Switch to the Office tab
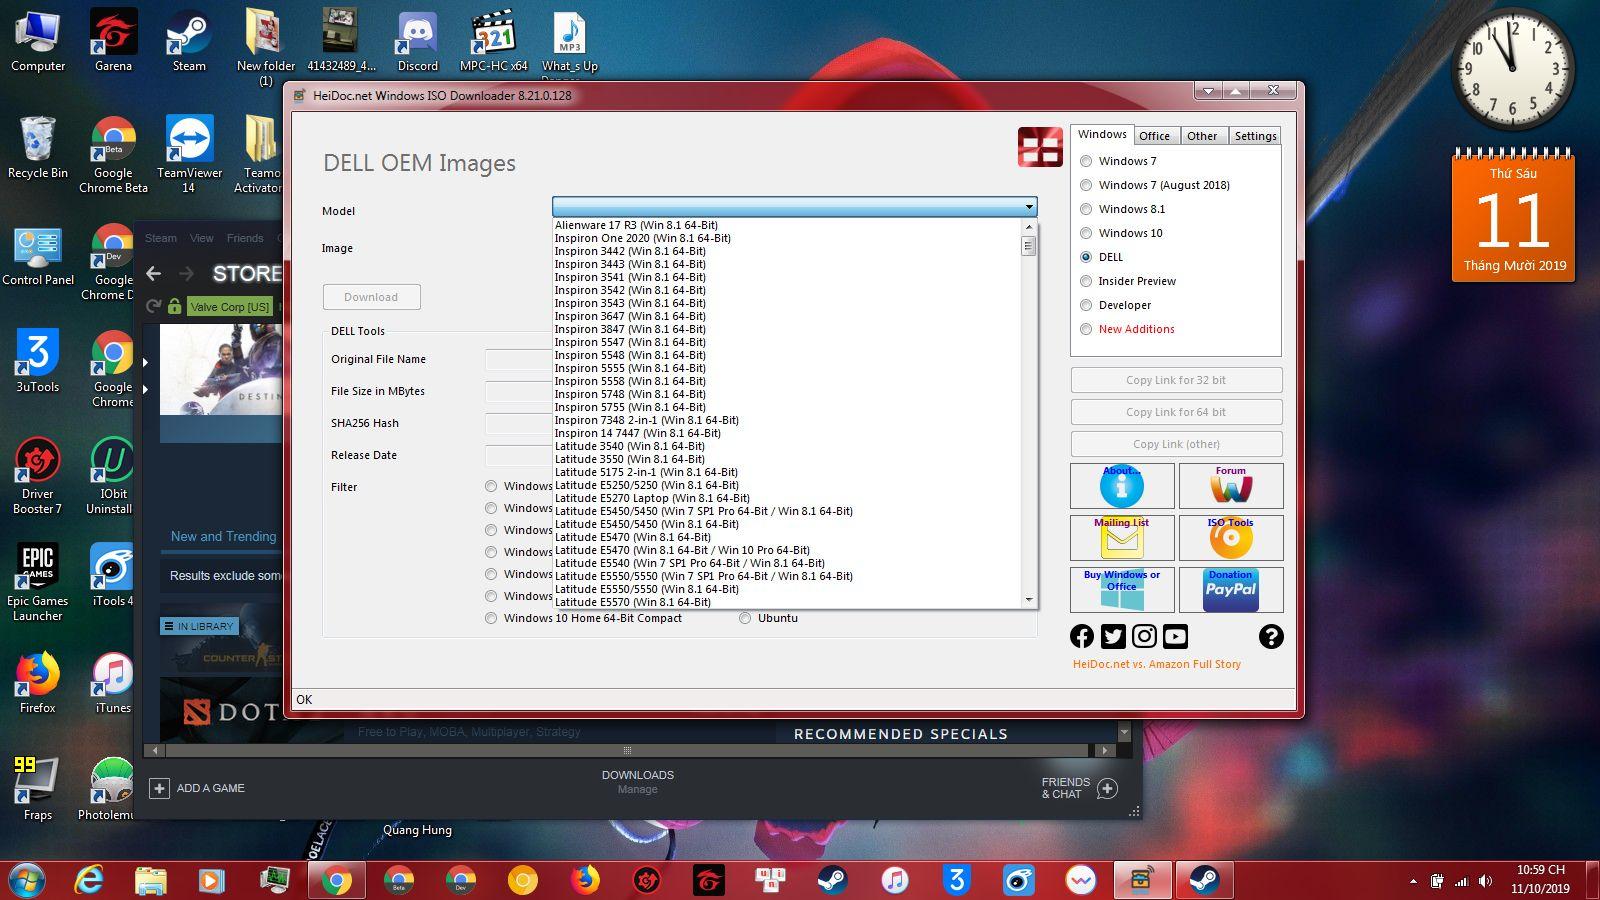Screen dimensions: 1600x900 click(1154, 136)
